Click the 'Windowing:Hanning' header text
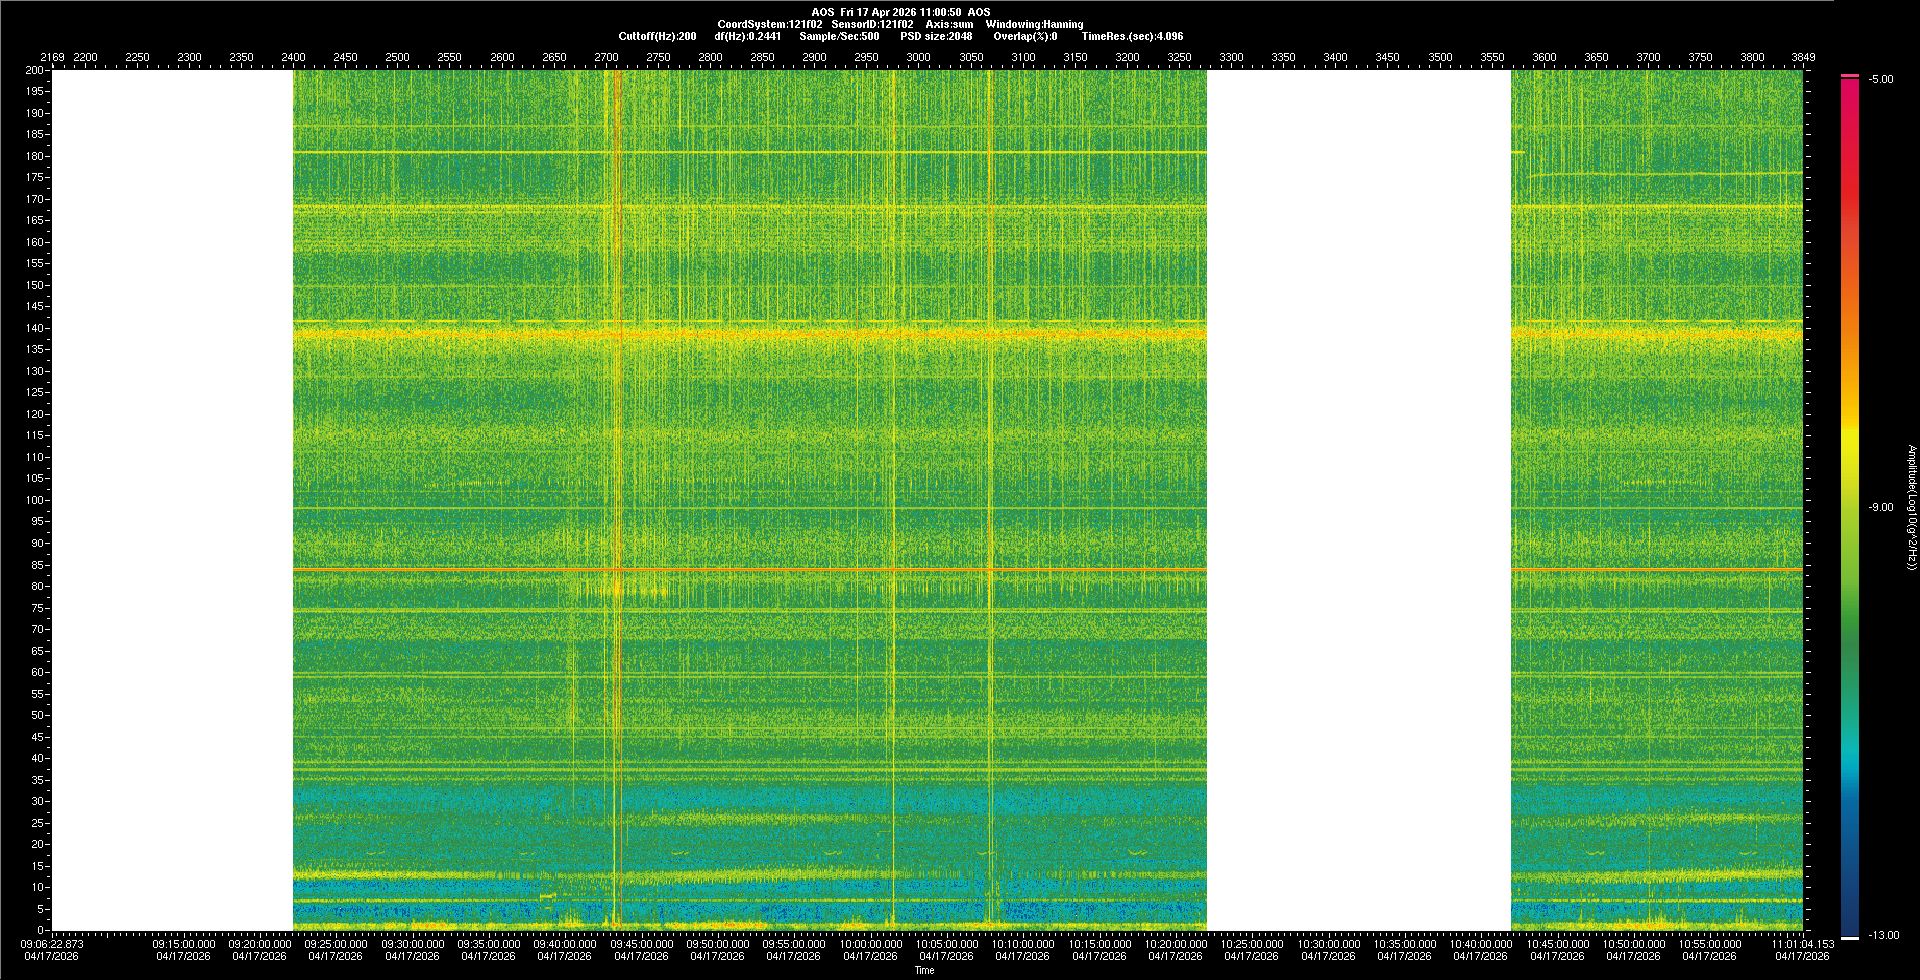This screenshot has height=980, width=1920. pos(1034,24)
